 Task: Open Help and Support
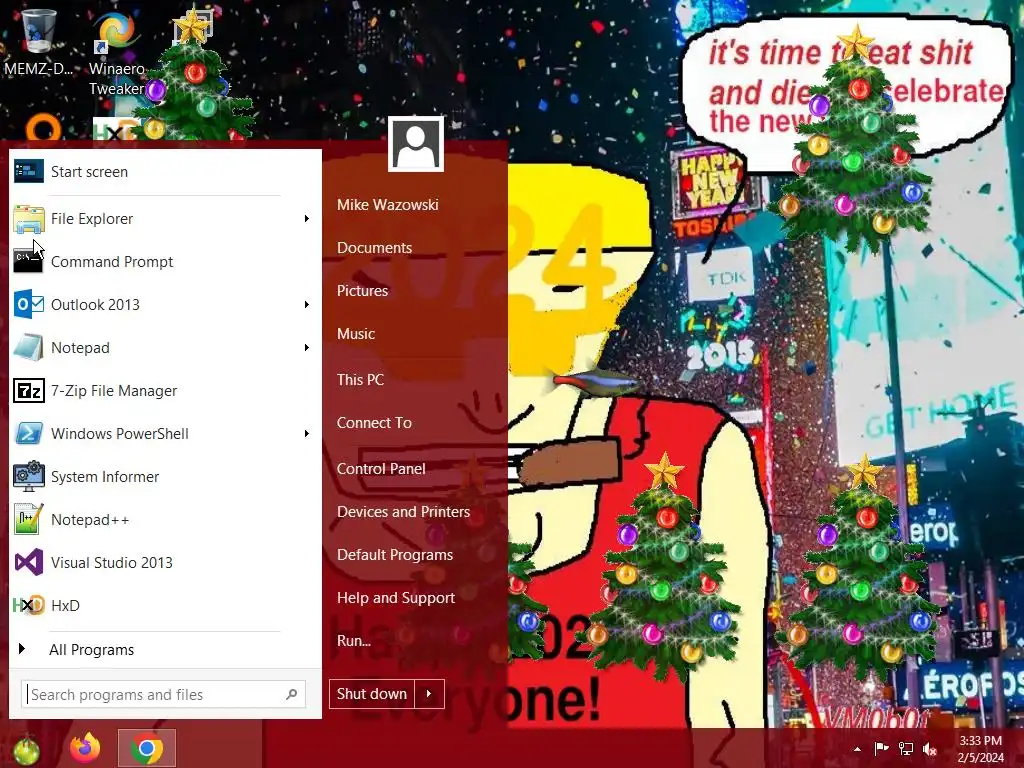pos(396,598)
